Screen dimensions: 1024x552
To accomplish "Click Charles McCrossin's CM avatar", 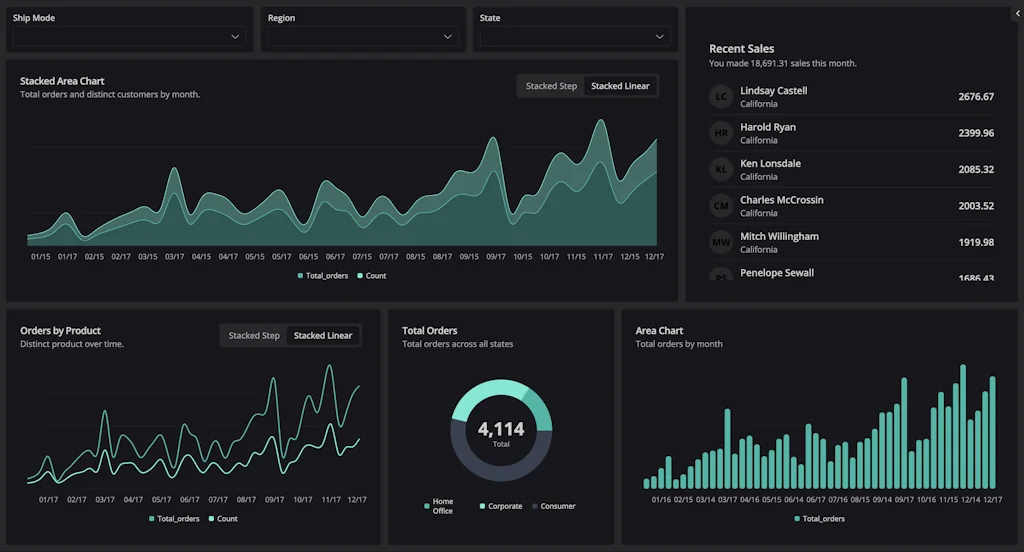I will pos(721,206).
